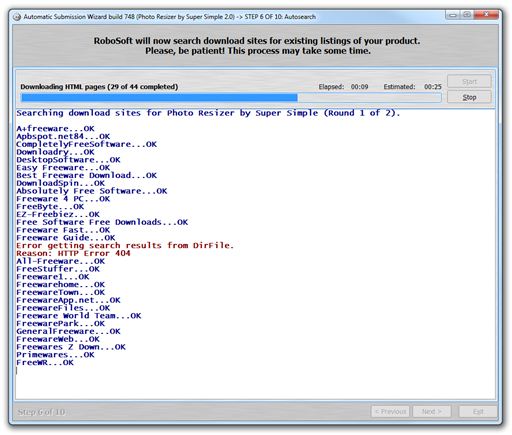
Task: Click the Freeware Guide...OK line
Action: click(66, 238)
